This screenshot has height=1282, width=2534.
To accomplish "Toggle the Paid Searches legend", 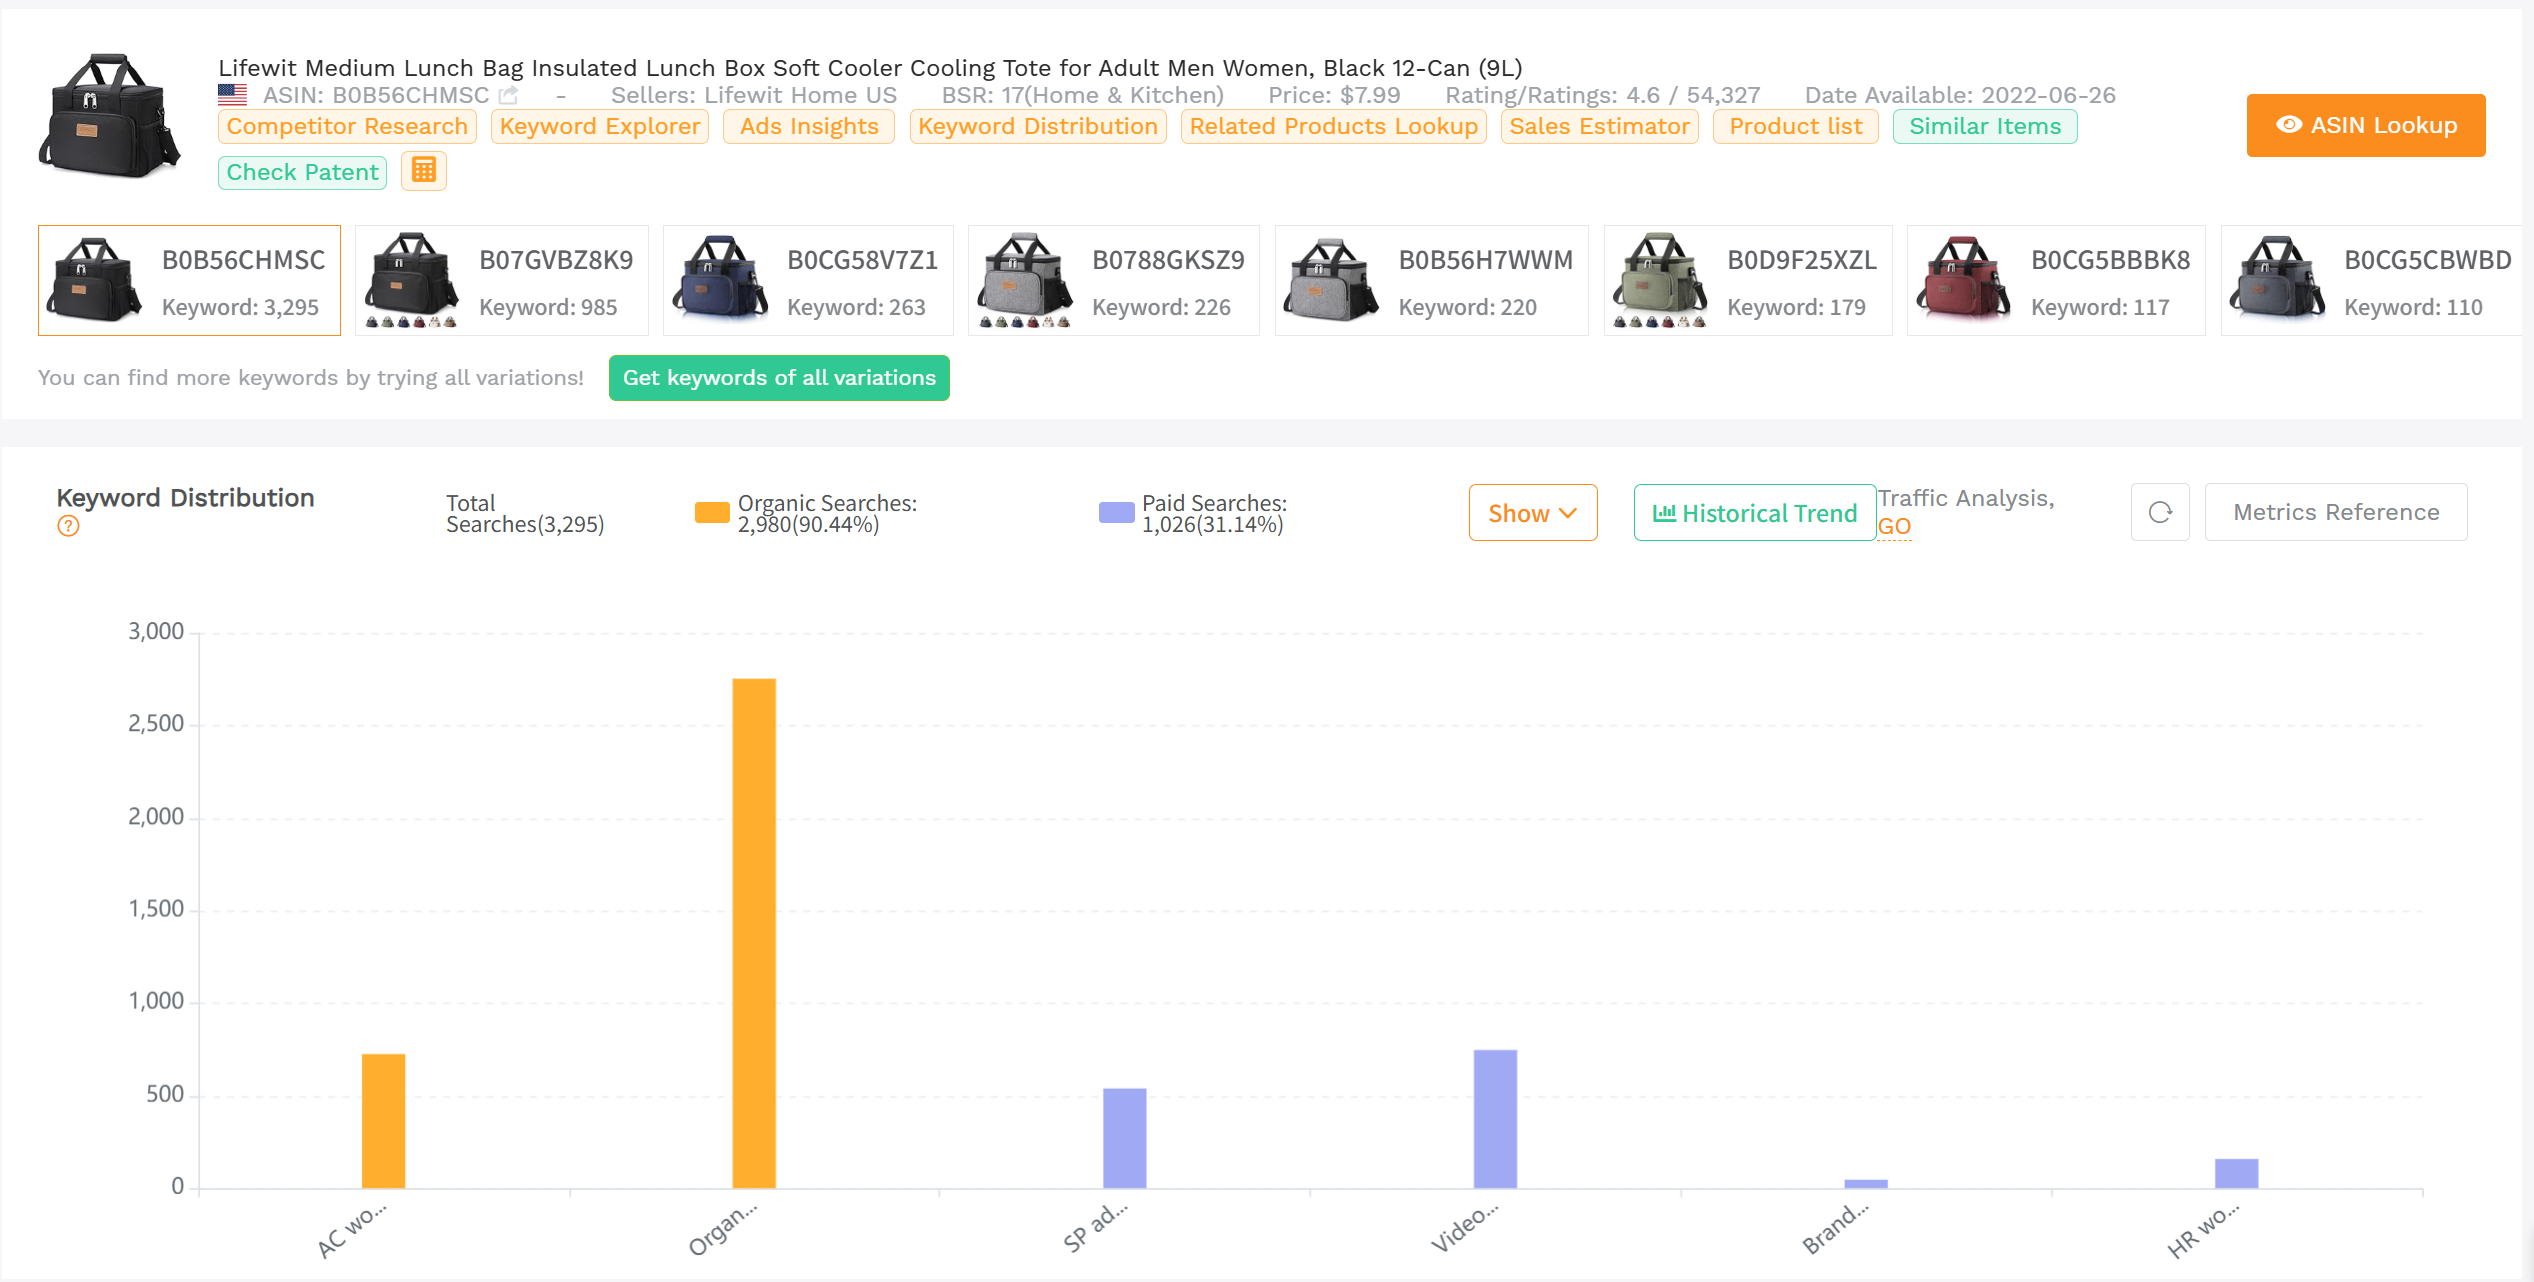I will point(1113,512).
